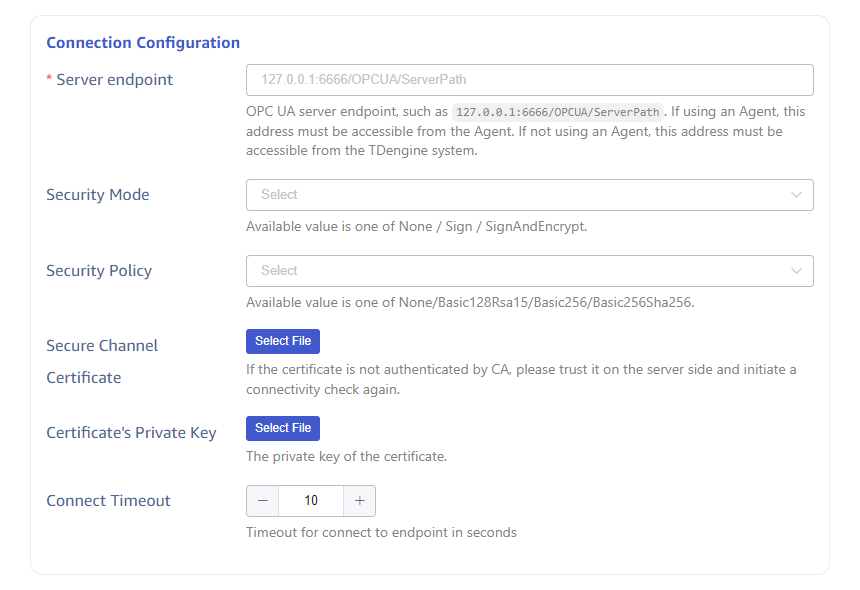Click the timeout in seconds hint text
This screenshot has width=860, height=590.
coord(381,532)
